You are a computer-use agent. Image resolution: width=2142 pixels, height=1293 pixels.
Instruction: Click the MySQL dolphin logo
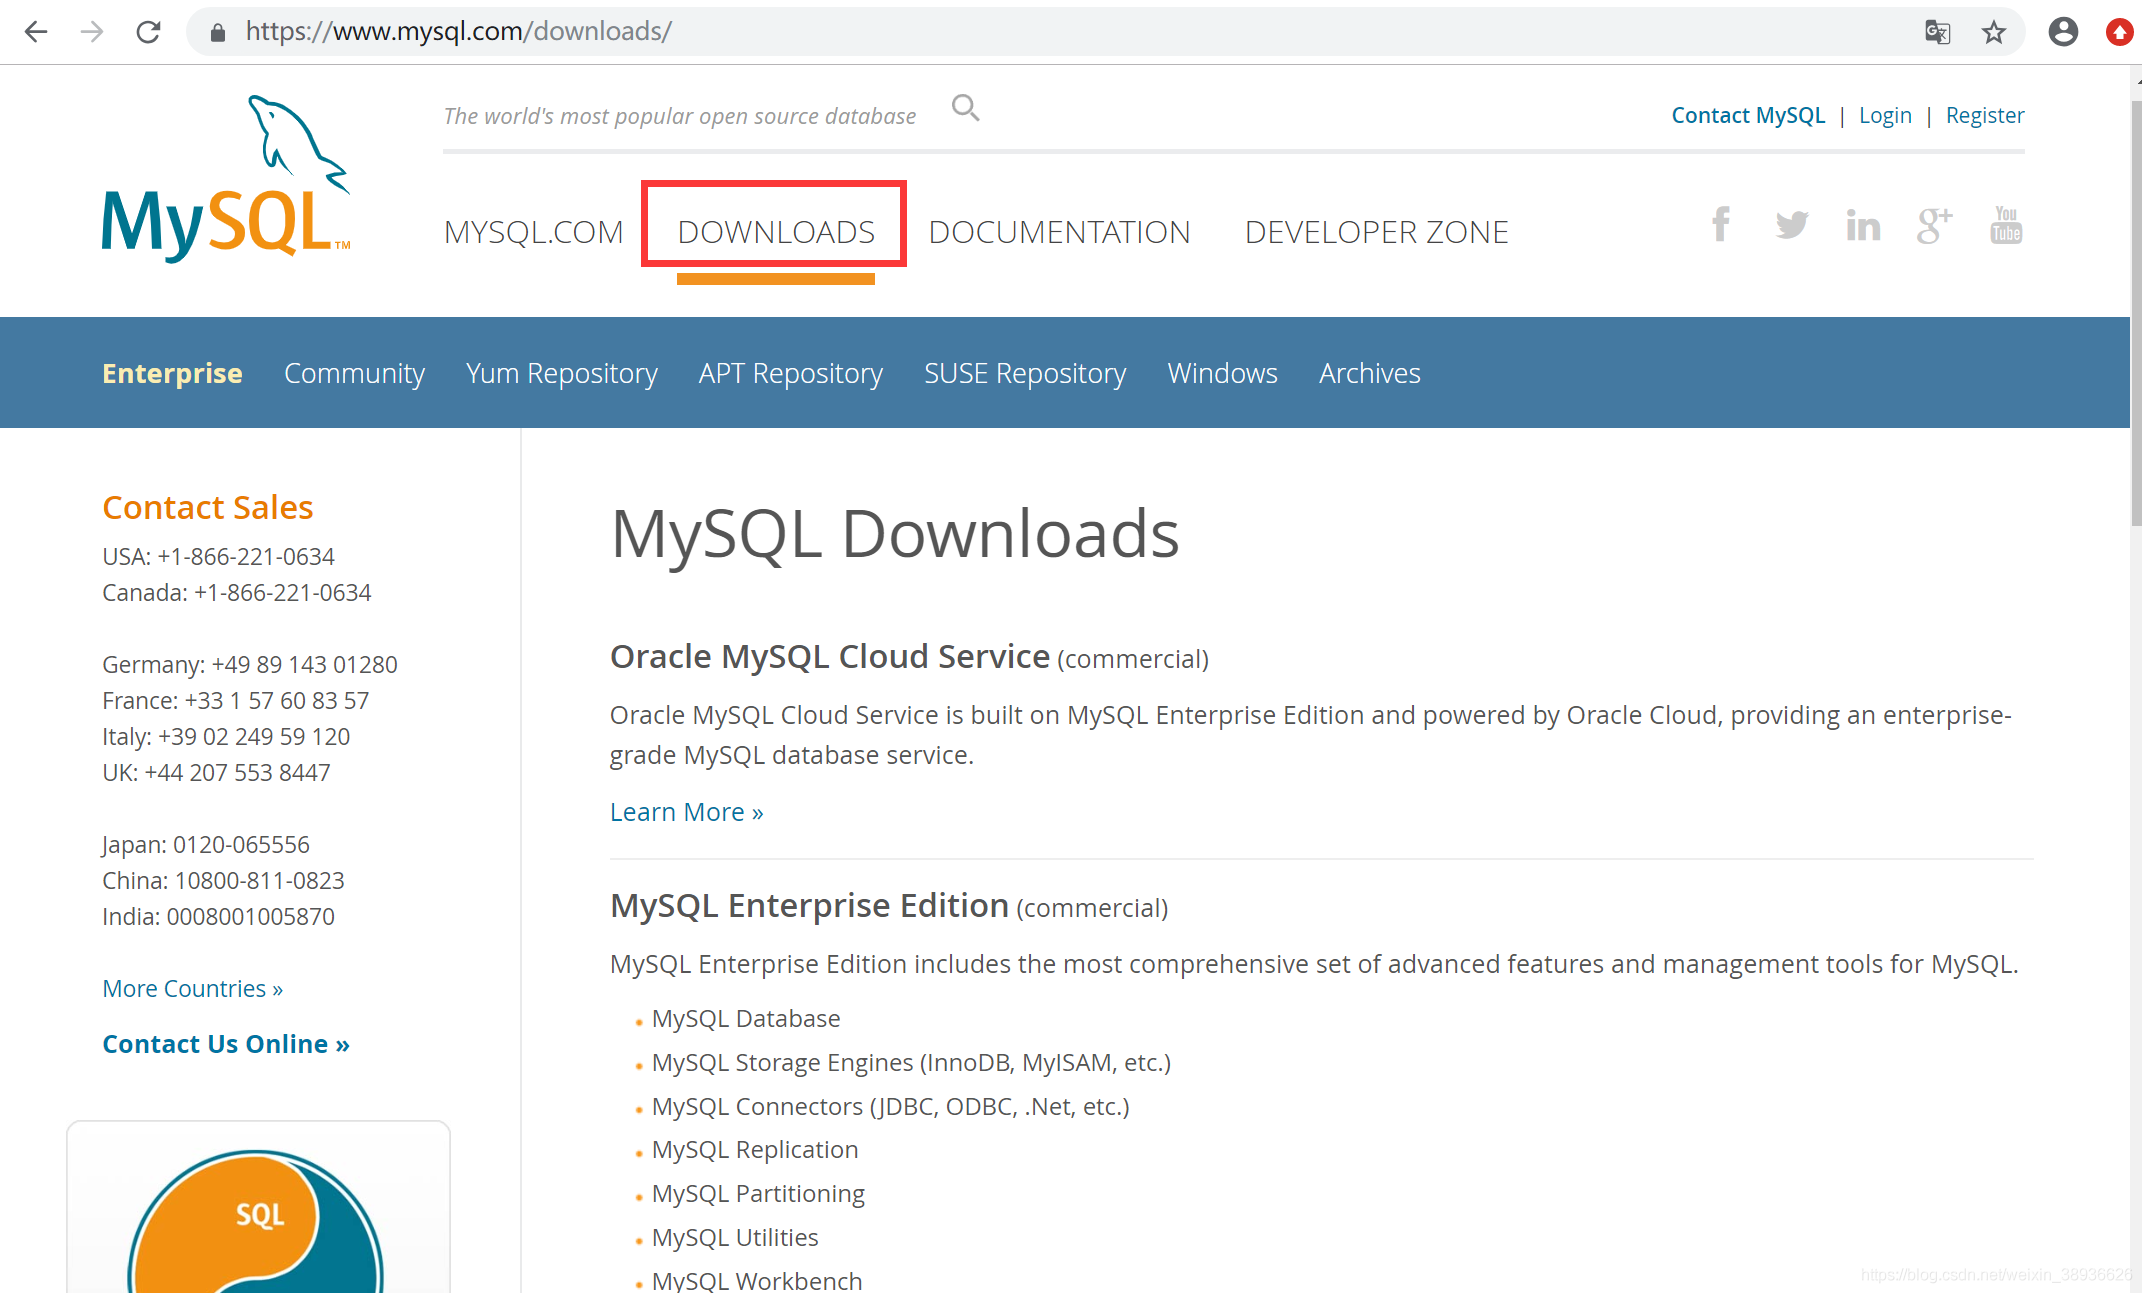(x=226, y=178)
